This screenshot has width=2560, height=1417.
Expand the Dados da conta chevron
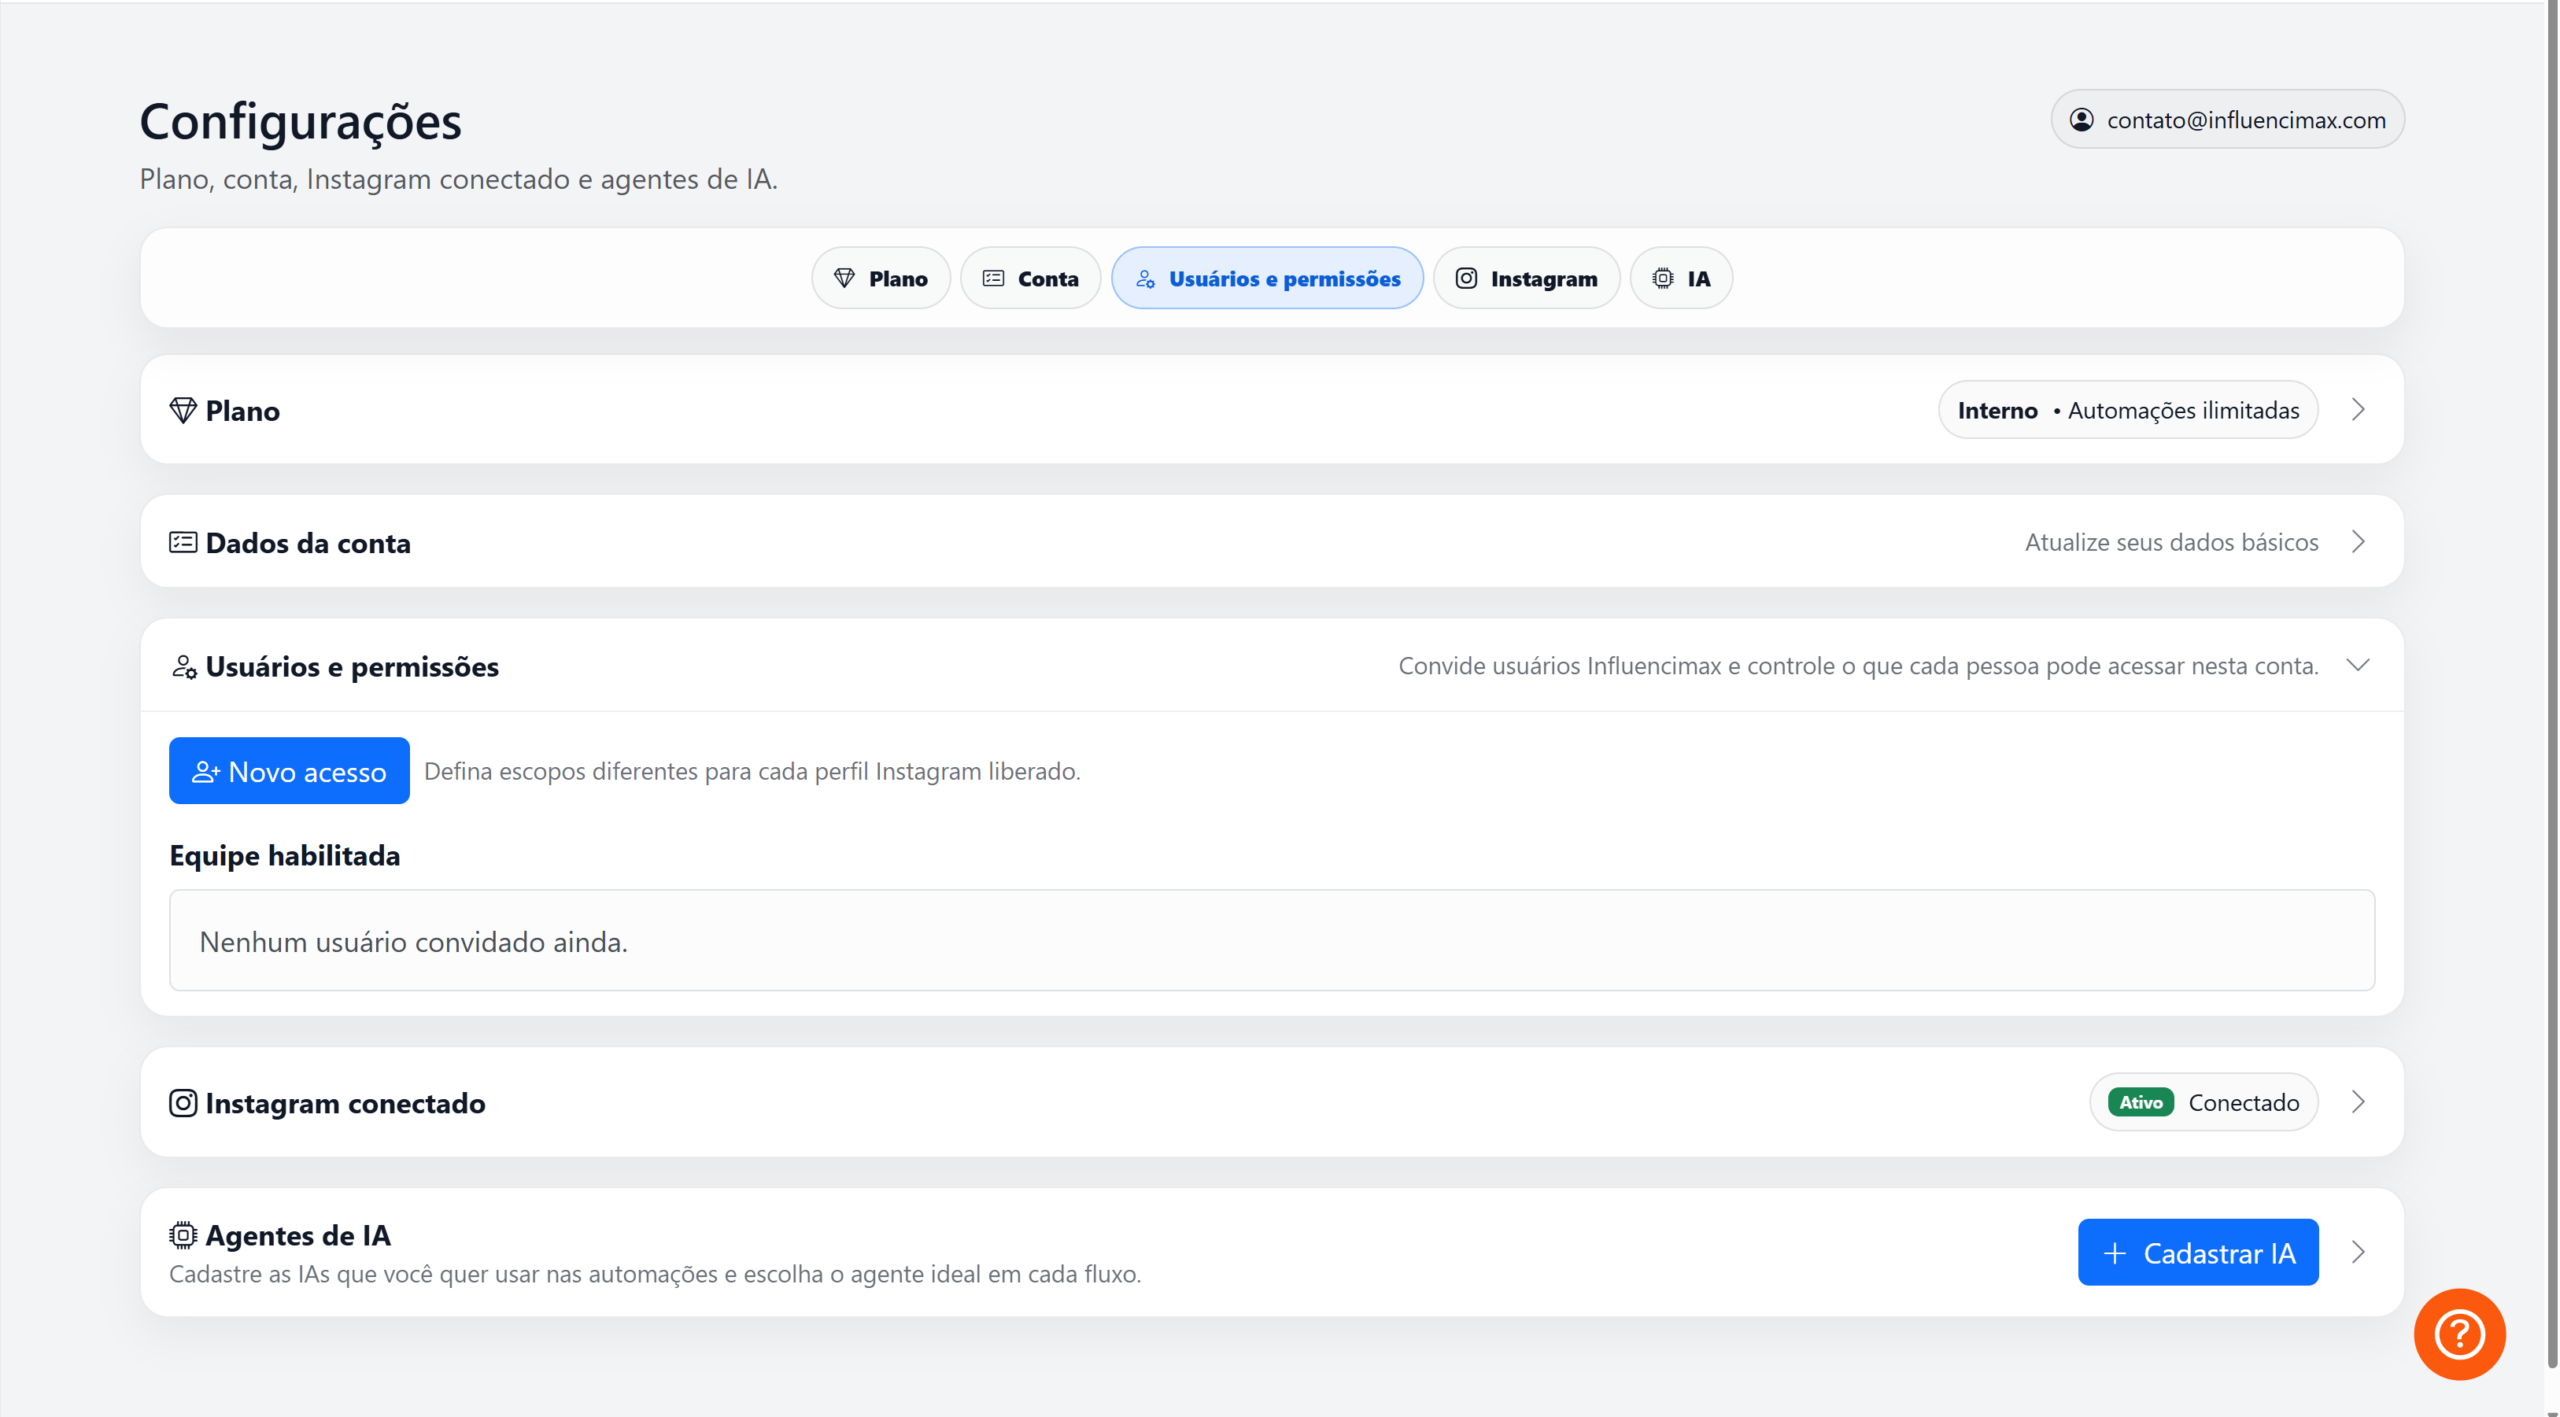click(x=2359, y=542)
